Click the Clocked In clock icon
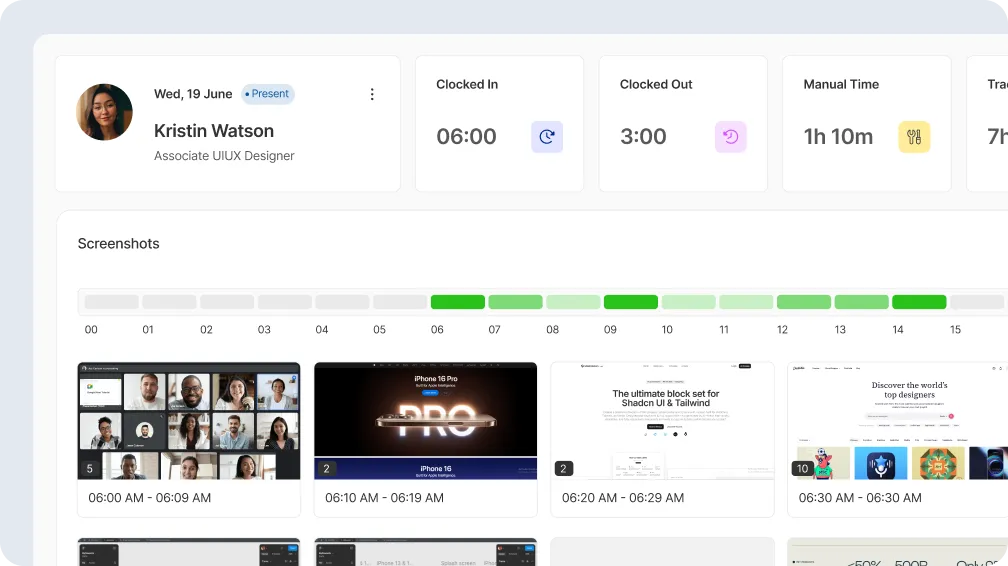The image size is (1008, 566). click(x=547, y=137)
